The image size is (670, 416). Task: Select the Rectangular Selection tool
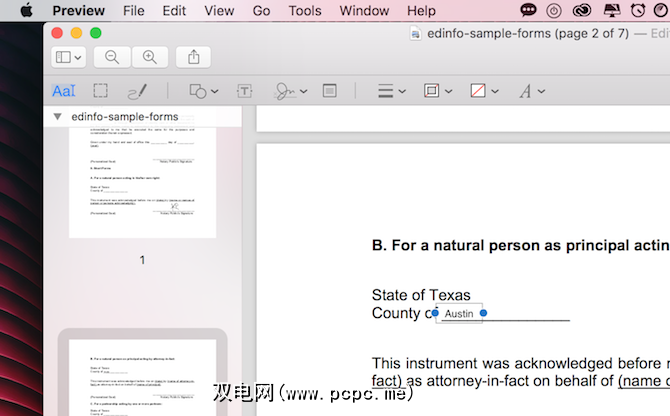point(100,91)
